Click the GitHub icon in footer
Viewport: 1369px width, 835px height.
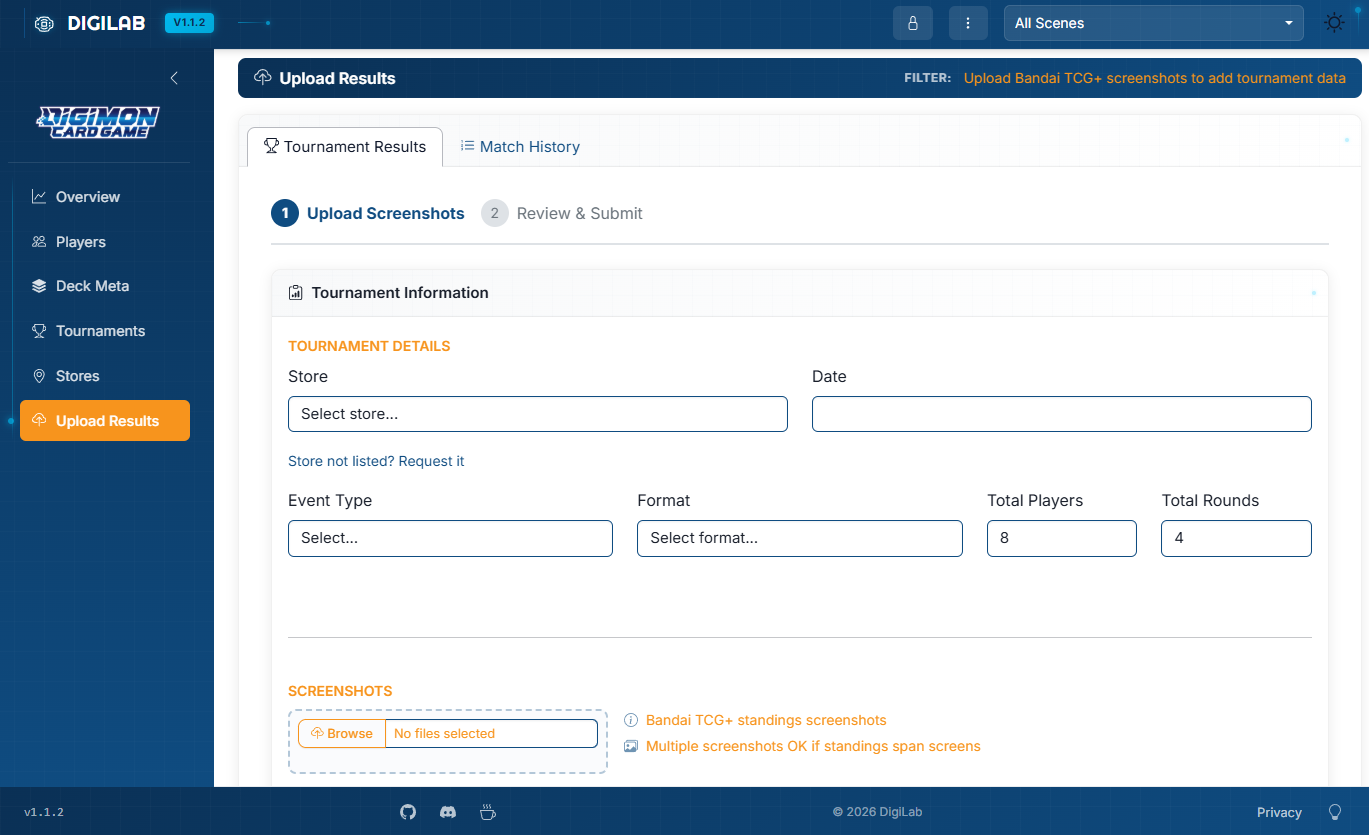[408, 812]
